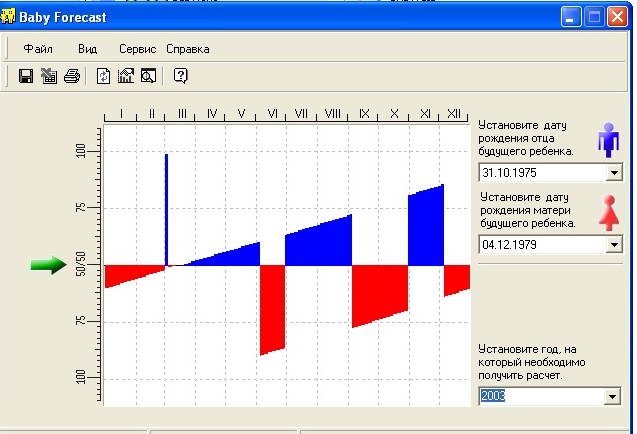Open the Файл menu
The width and height of the screenshot is (637, 434).
point(38,49)
